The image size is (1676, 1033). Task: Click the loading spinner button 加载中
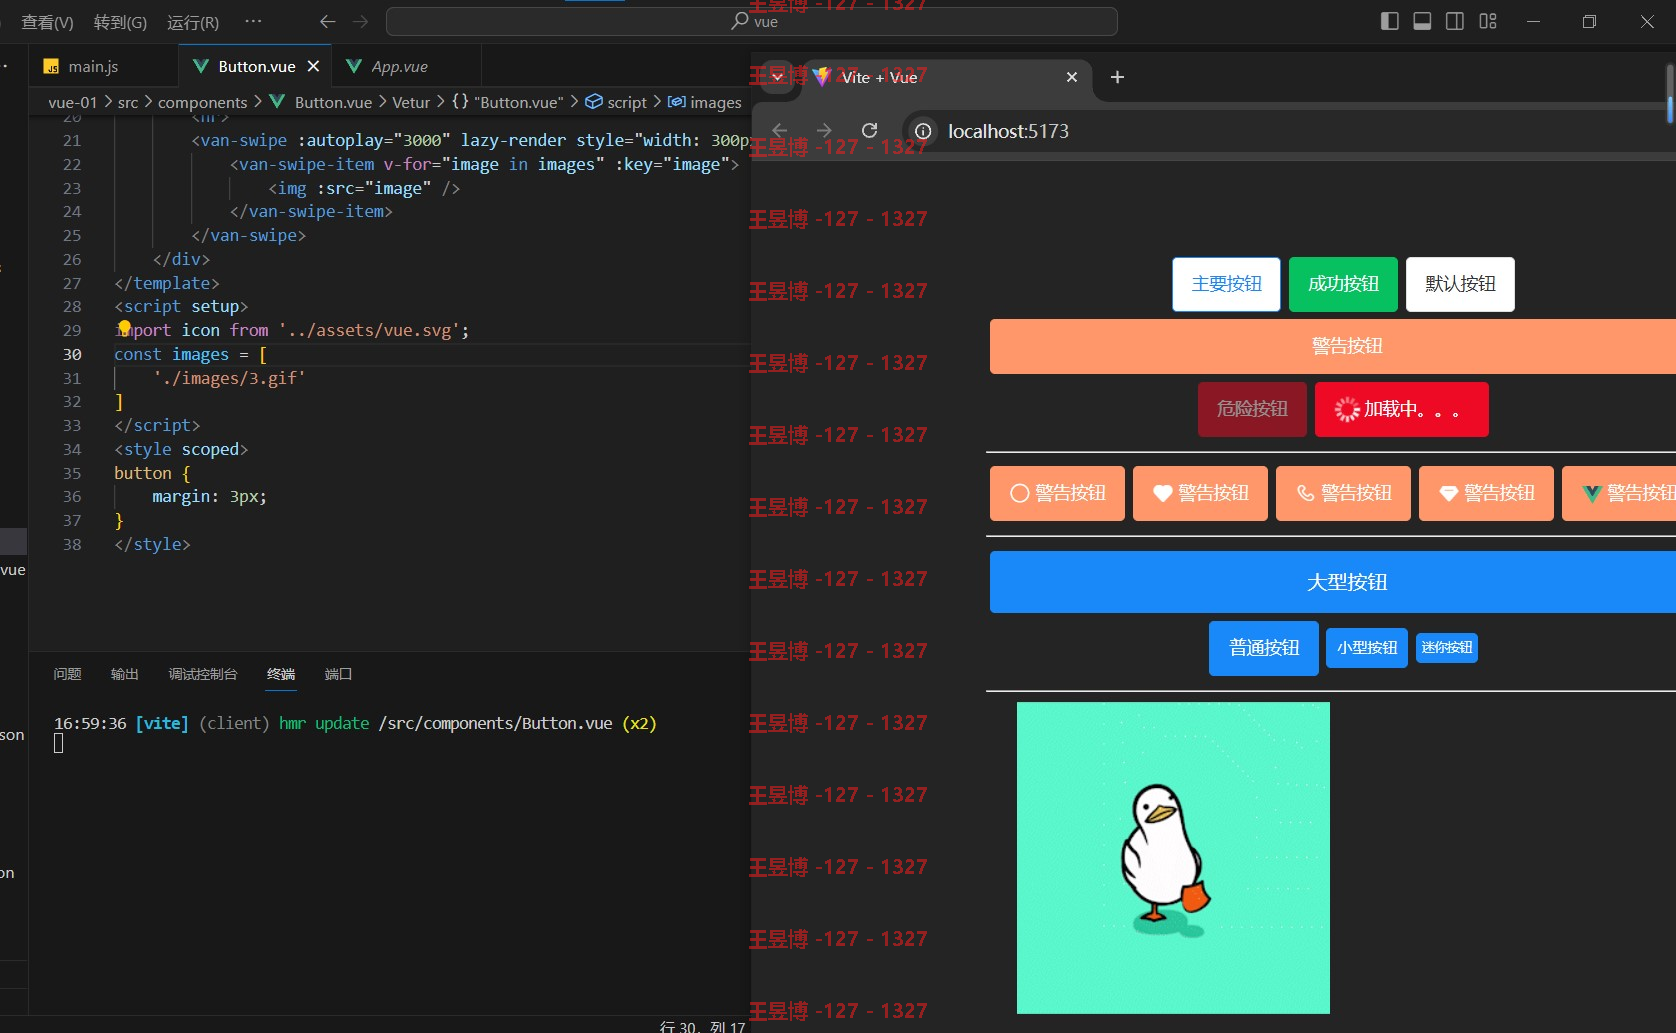click(x=1401, y=409)
